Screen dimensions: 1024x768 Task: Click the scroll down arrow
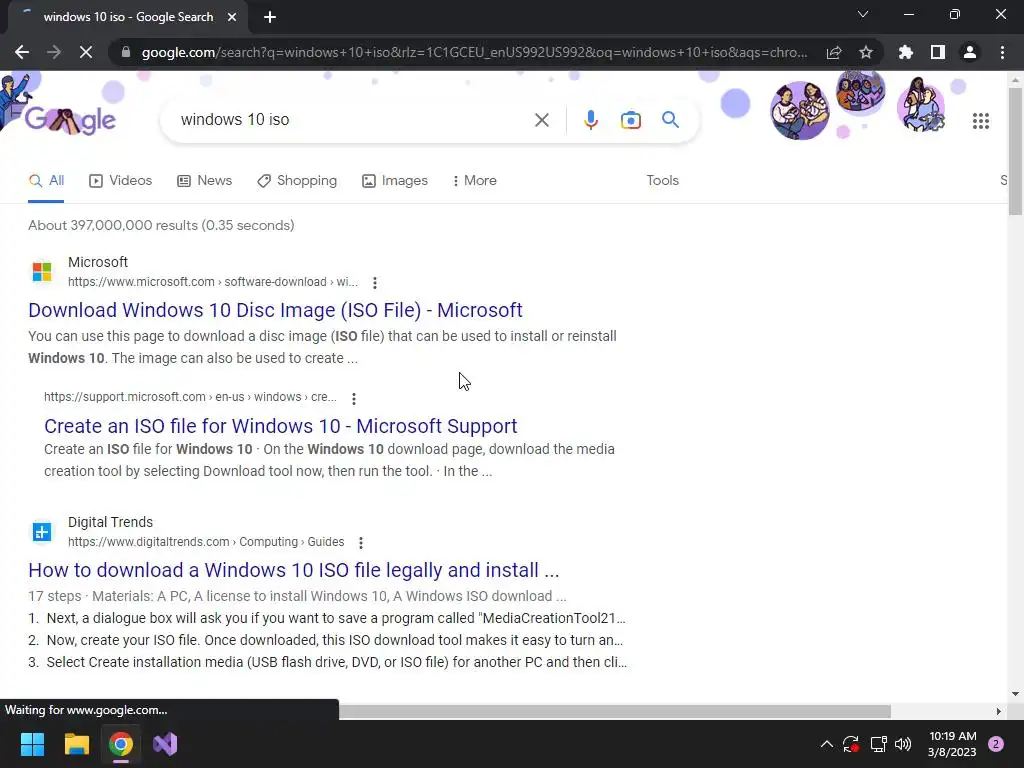point(1015,694)
